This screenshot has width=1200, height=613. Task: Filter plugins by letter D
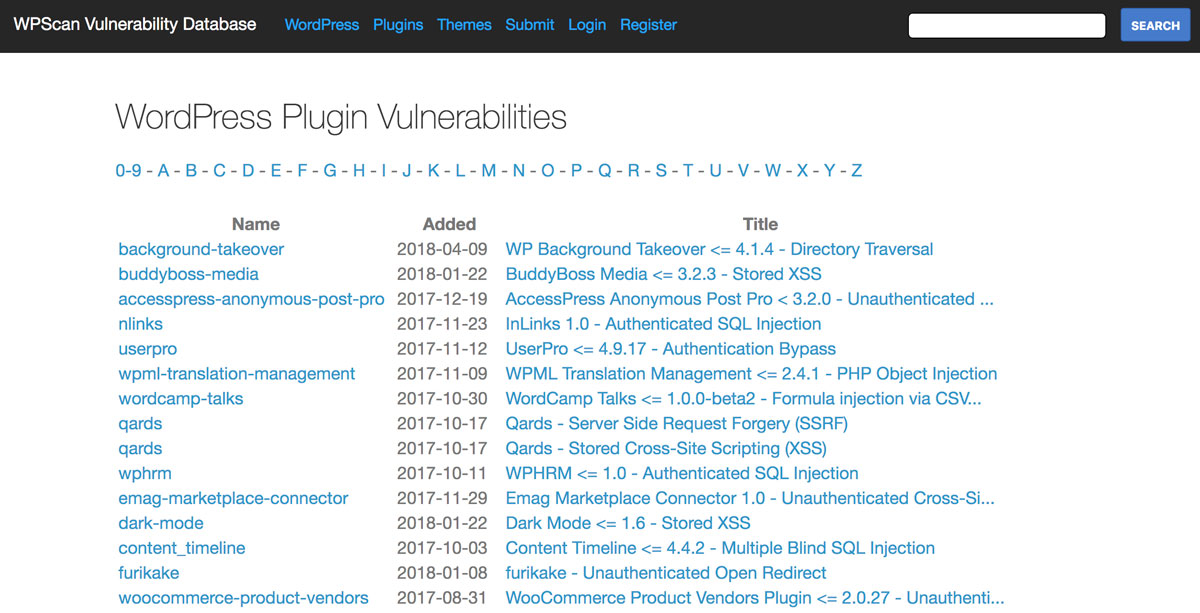[x=248, y=171]
